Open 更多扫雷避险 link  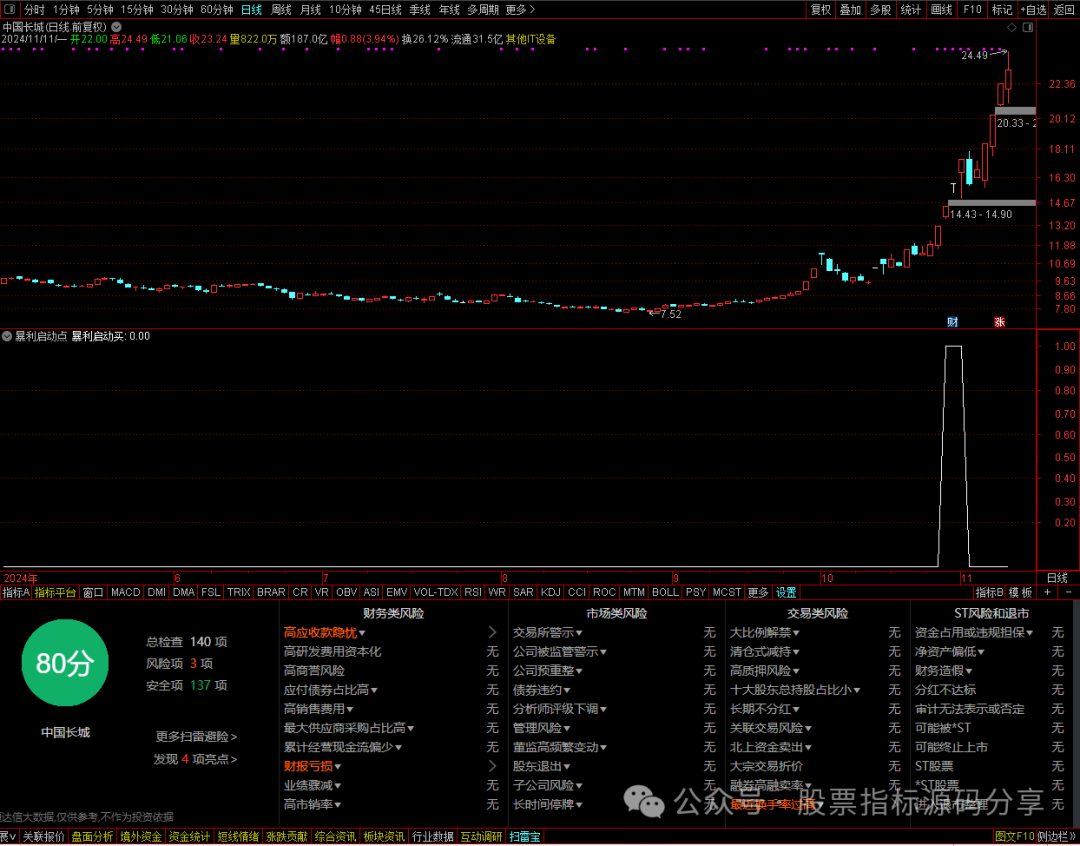196,736
